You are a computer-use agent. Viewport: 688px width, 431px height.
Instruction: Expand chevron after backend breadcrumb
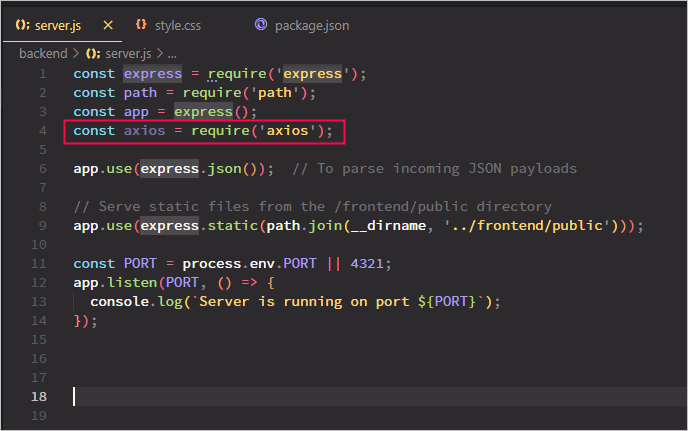click(76, 54)
